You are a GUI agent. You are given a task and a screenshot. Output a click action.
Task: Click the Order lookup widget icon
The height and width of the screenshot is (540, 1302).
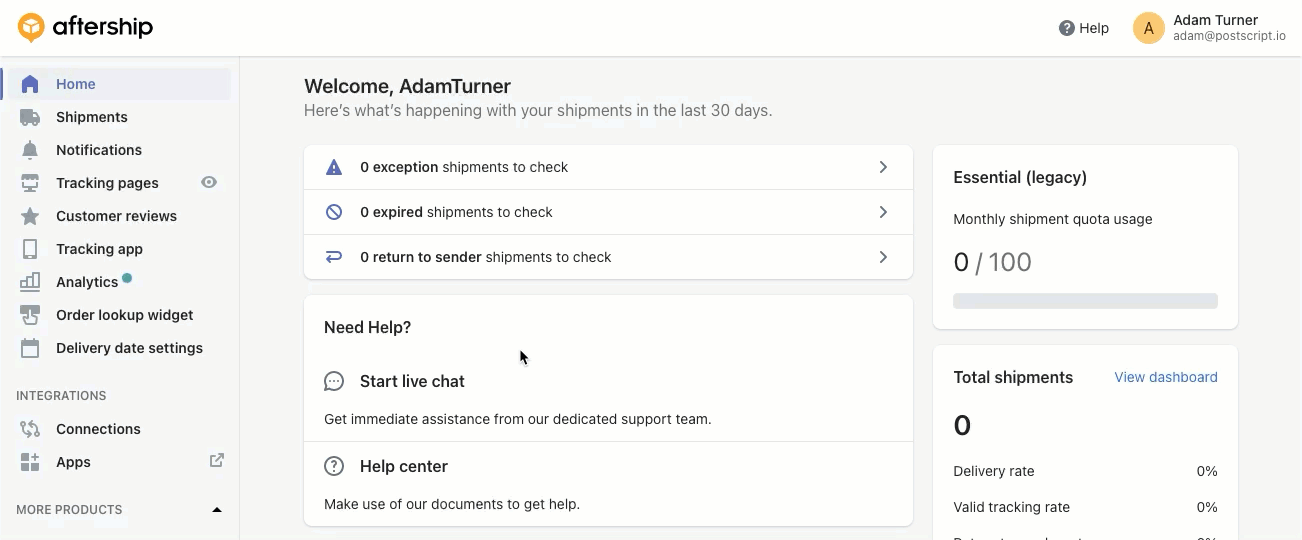(30, 315)
